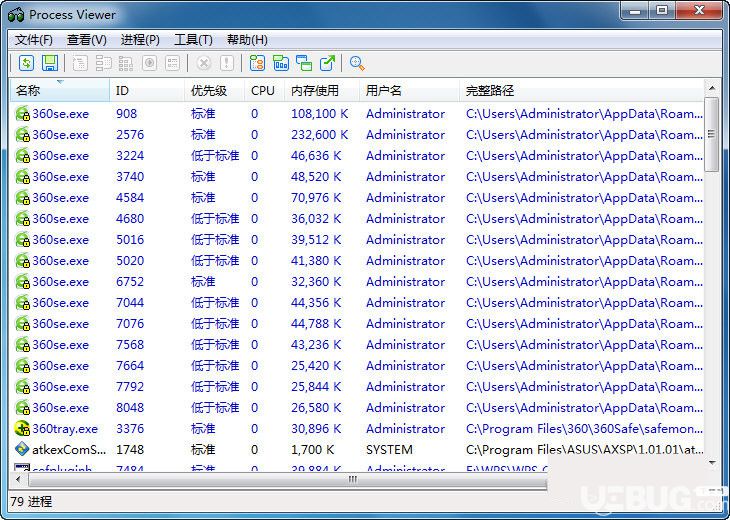Screen dimensions: 730x520
Task: Click the green Refresh toolbar icon
Action: click(27, 63)
